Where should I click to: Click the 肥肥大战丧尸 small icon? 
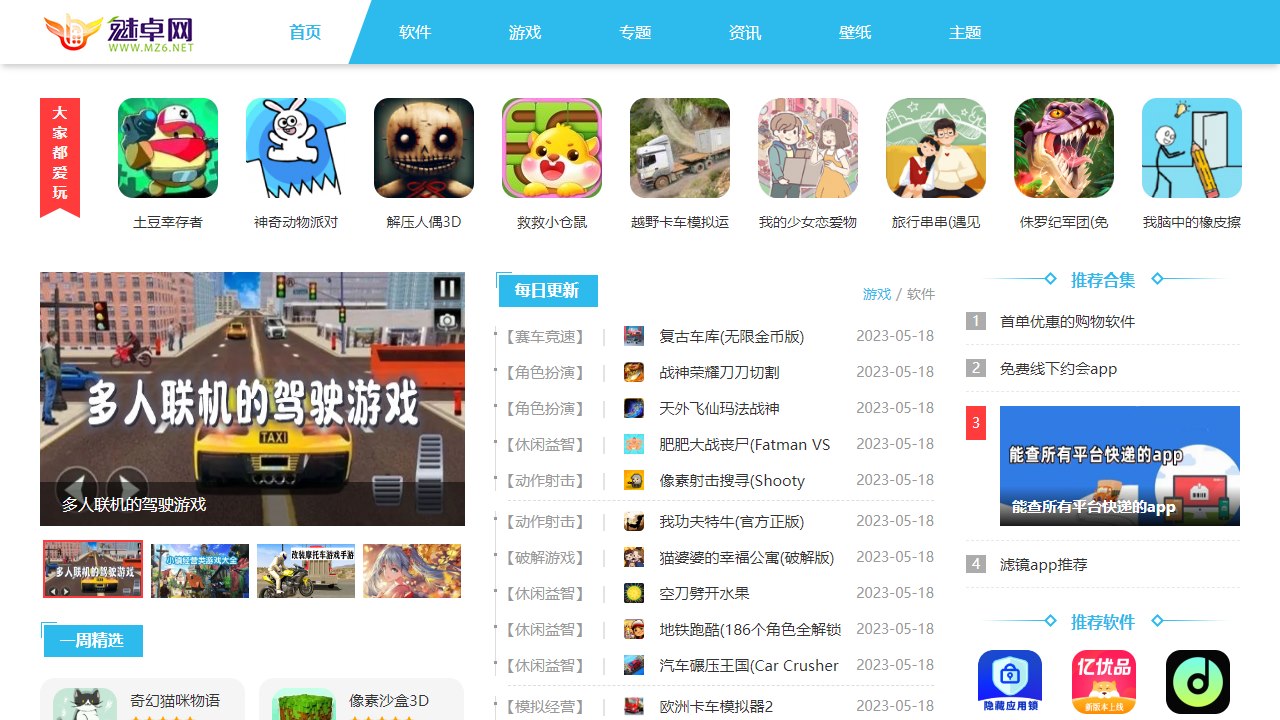634,444
